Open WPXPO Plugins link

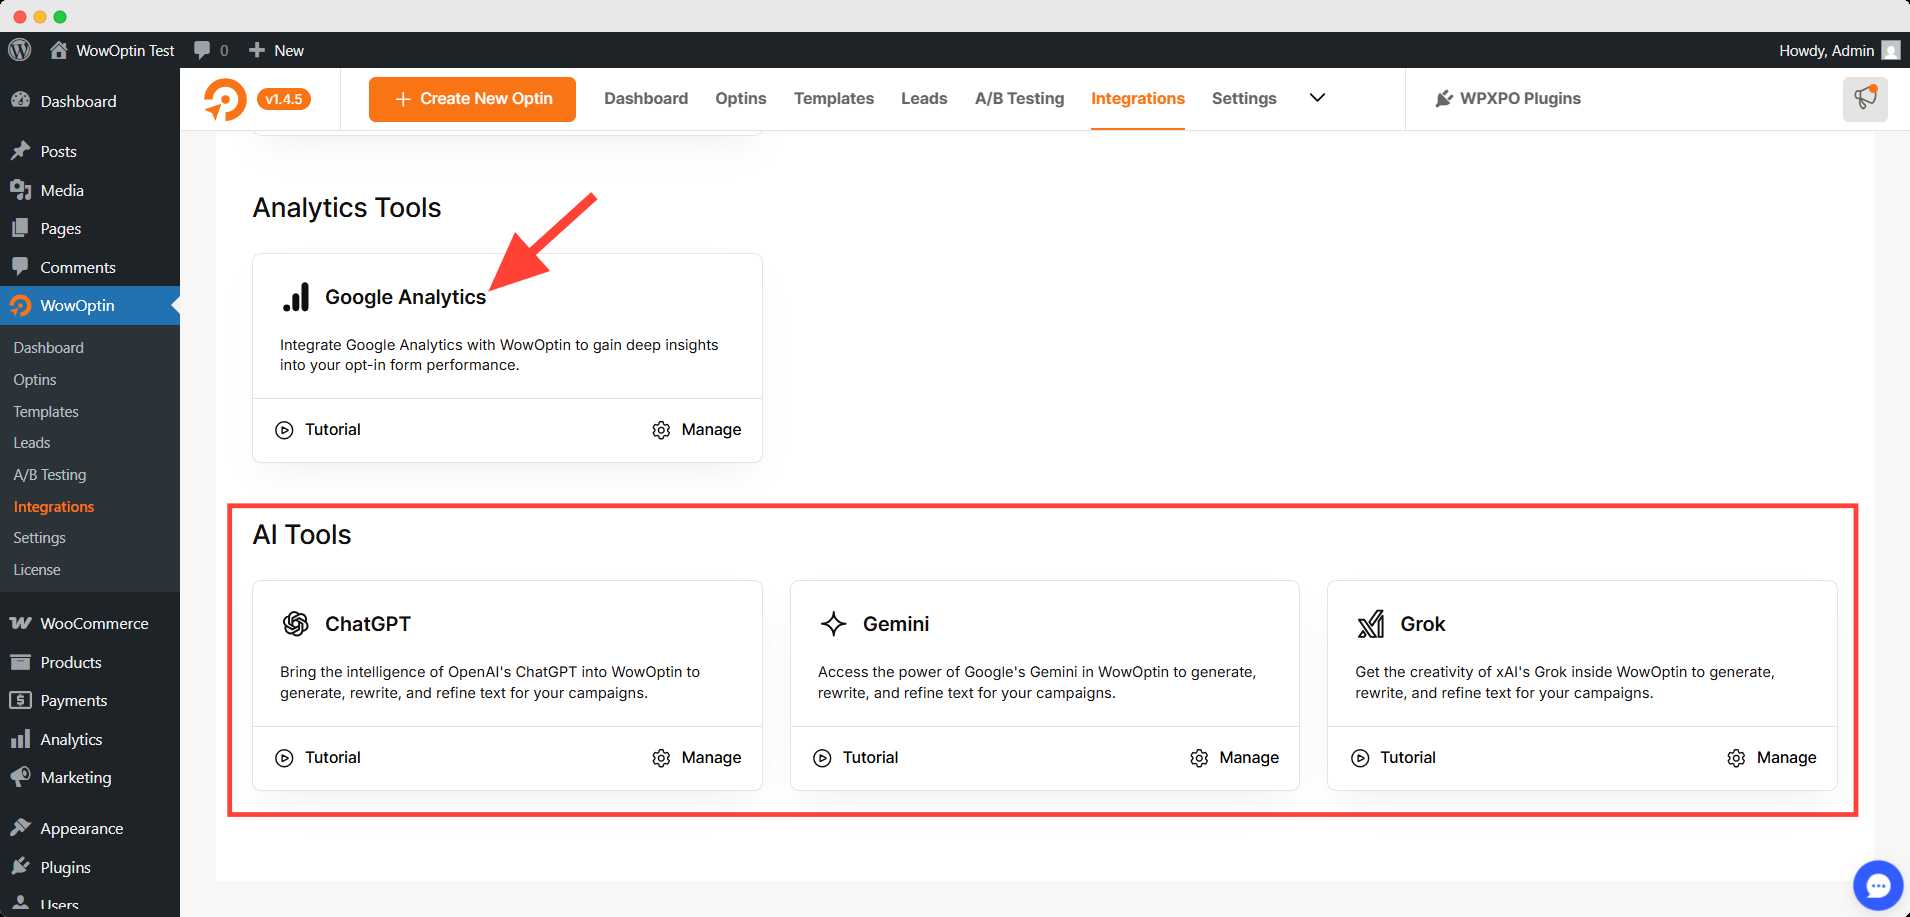[1508, 98]
